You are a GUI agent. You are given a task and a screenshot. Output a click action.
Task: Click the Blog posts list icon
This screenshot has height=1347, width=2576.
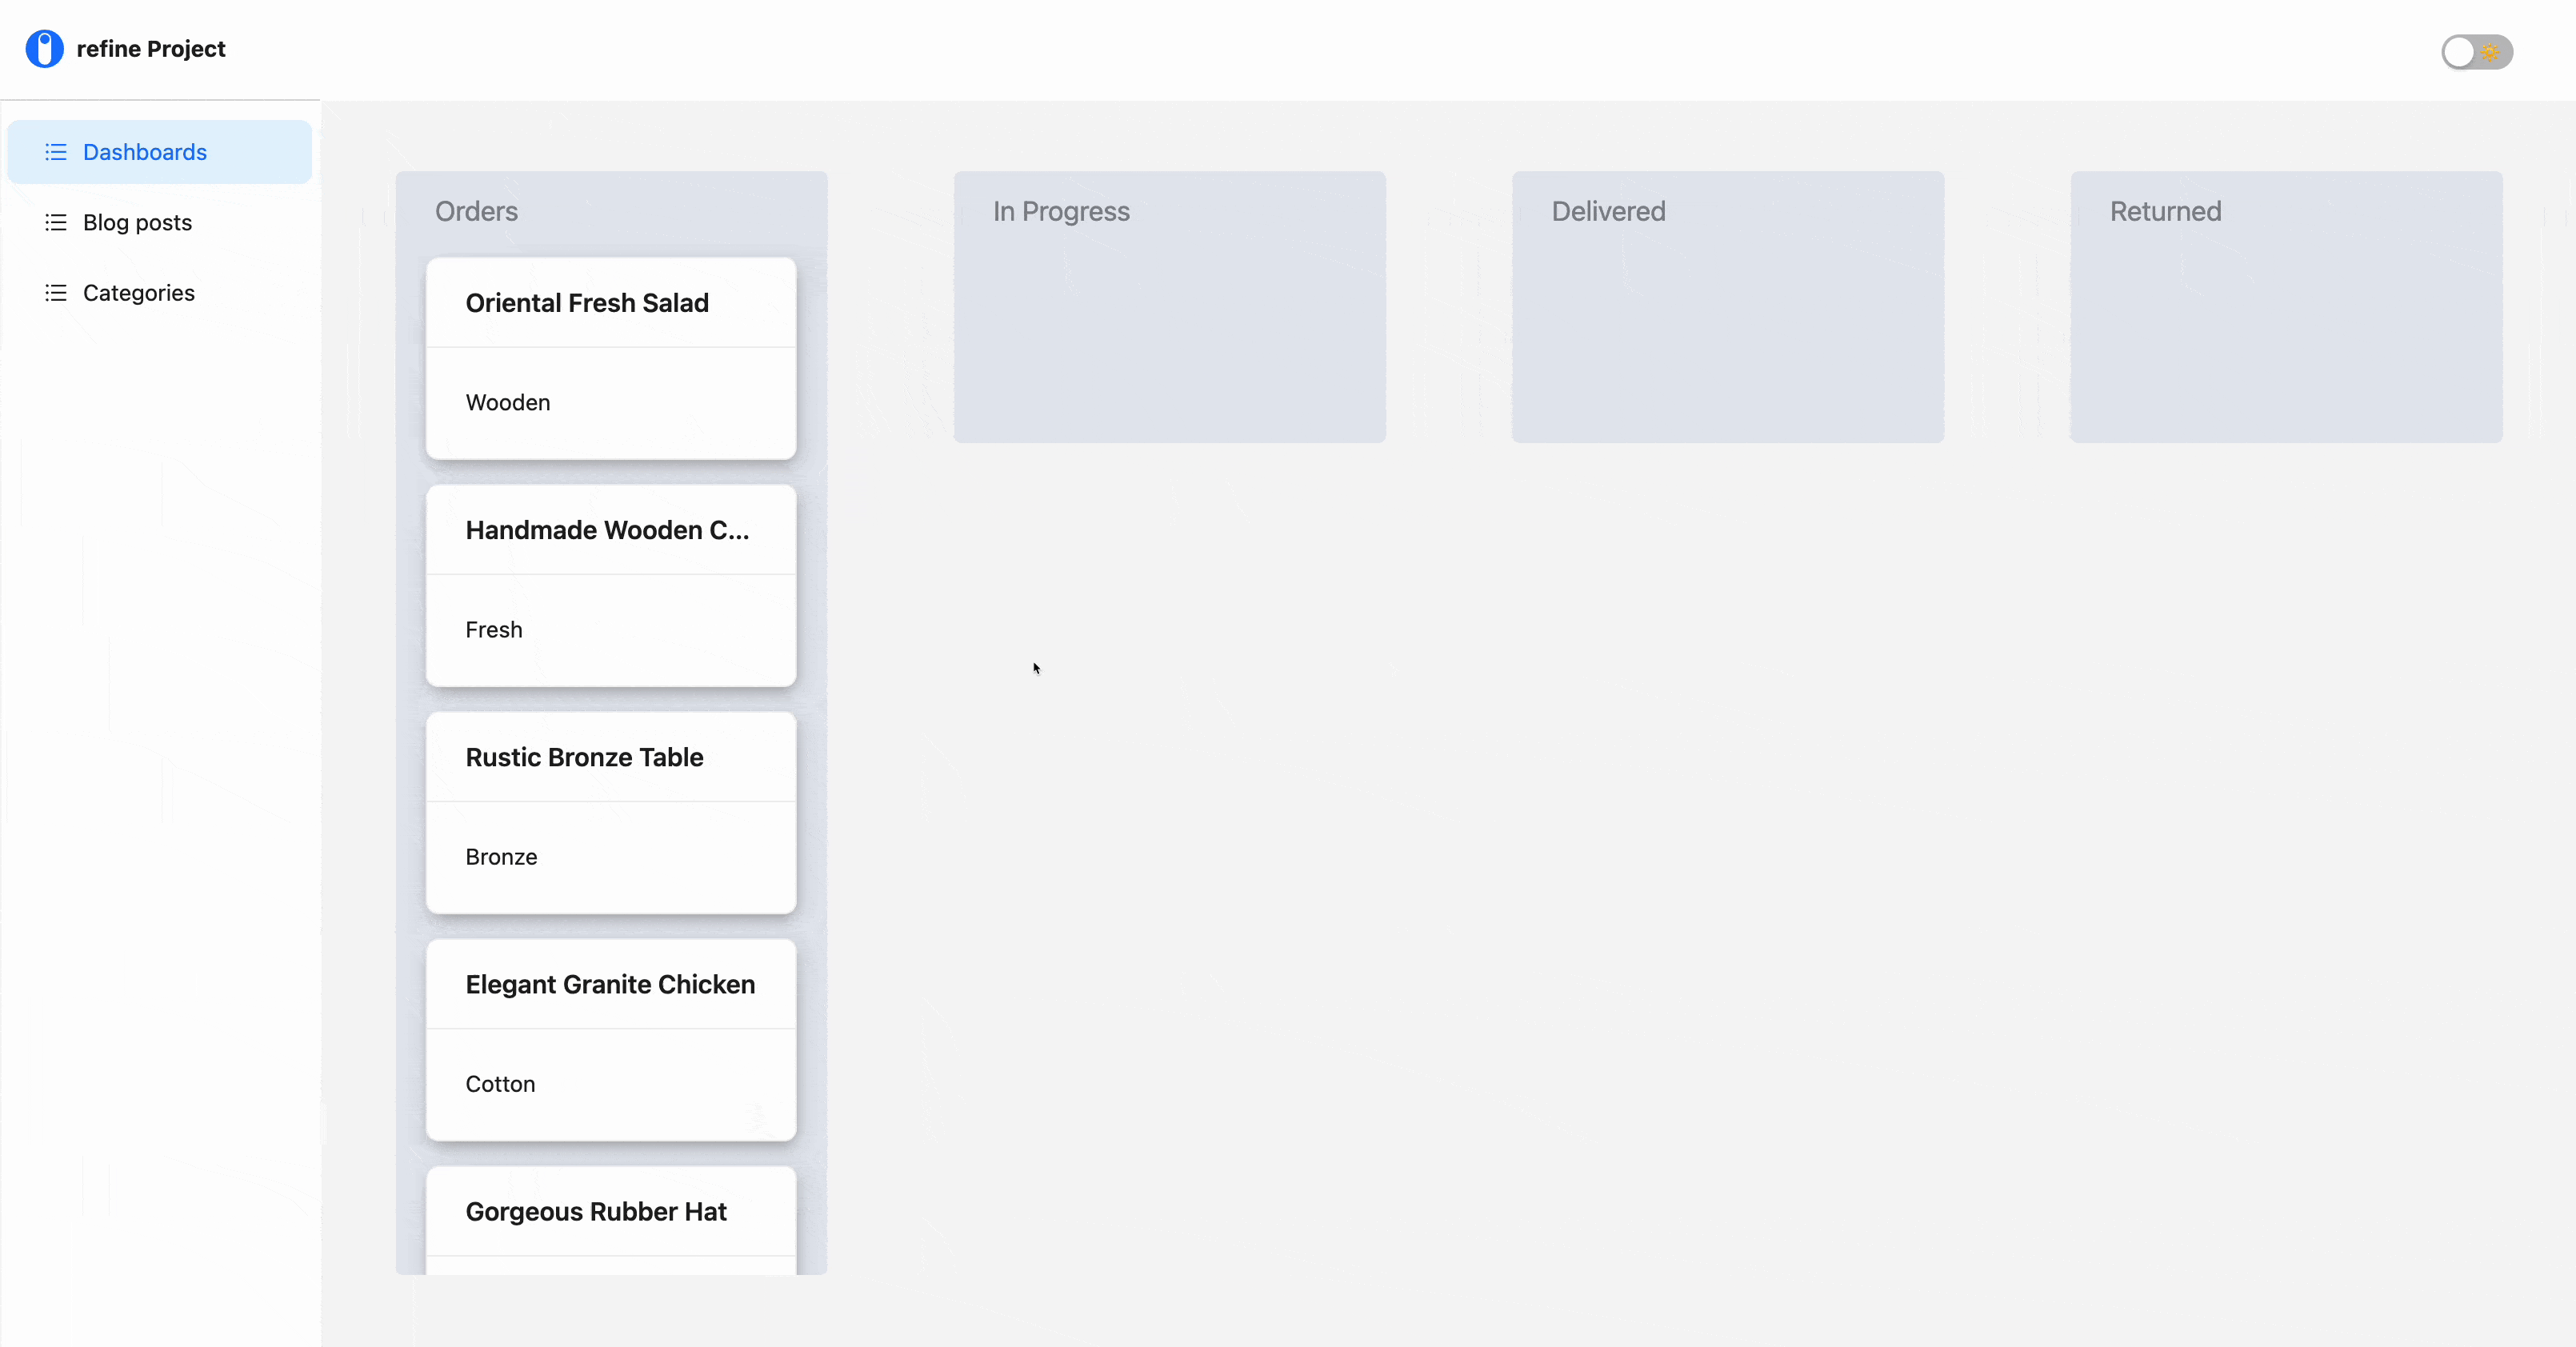click(x=56, y=222)
